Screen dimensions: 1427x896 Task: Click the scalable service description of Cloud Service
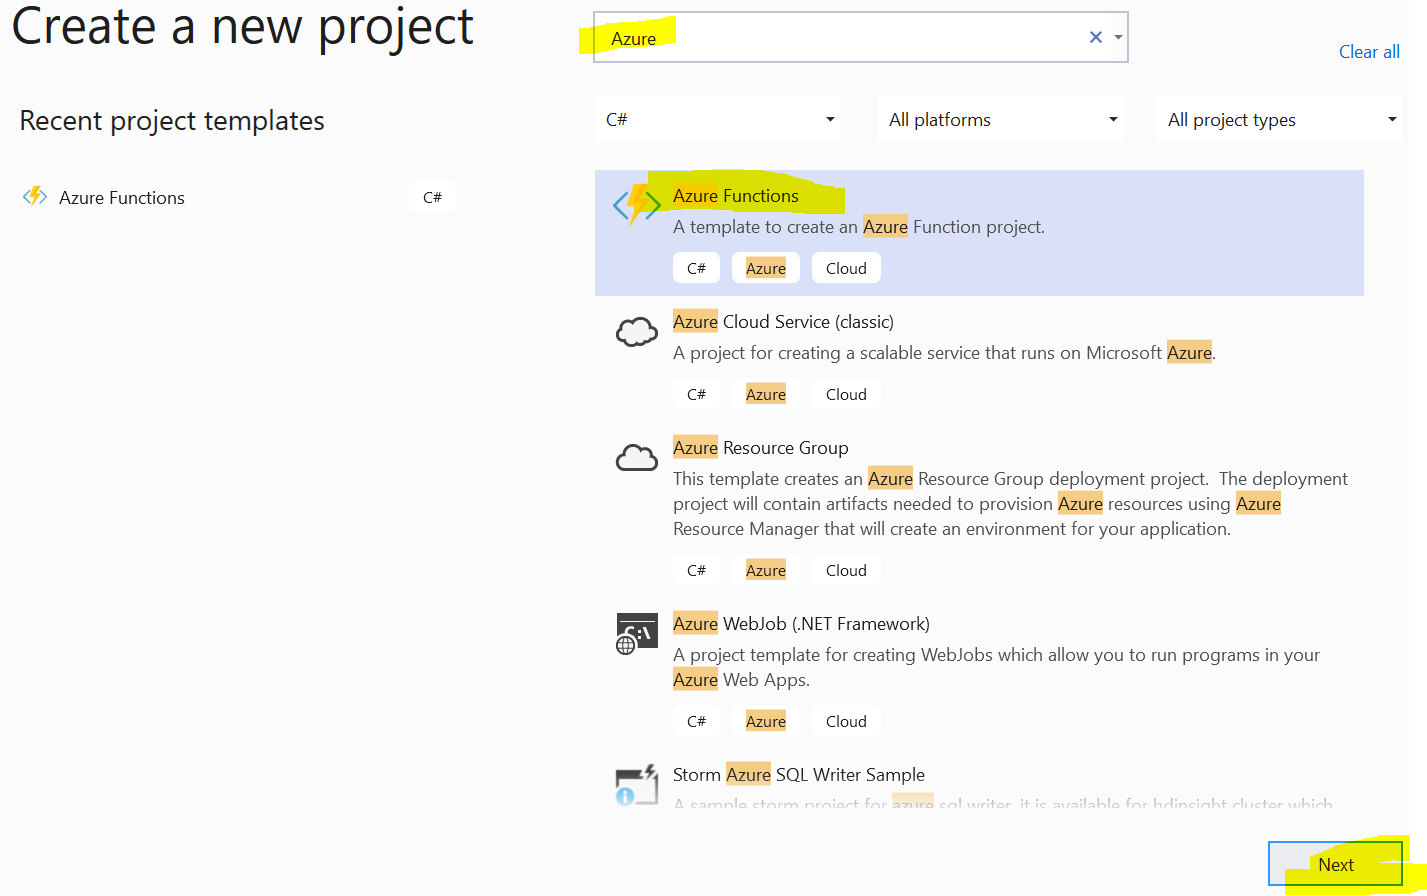[944, 353]
